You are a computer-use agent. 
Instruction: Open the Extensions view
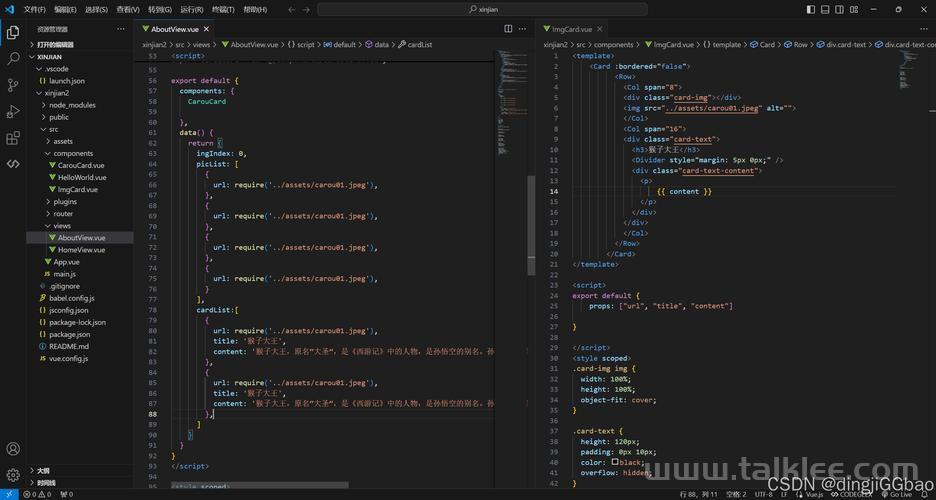click(13, 138)
